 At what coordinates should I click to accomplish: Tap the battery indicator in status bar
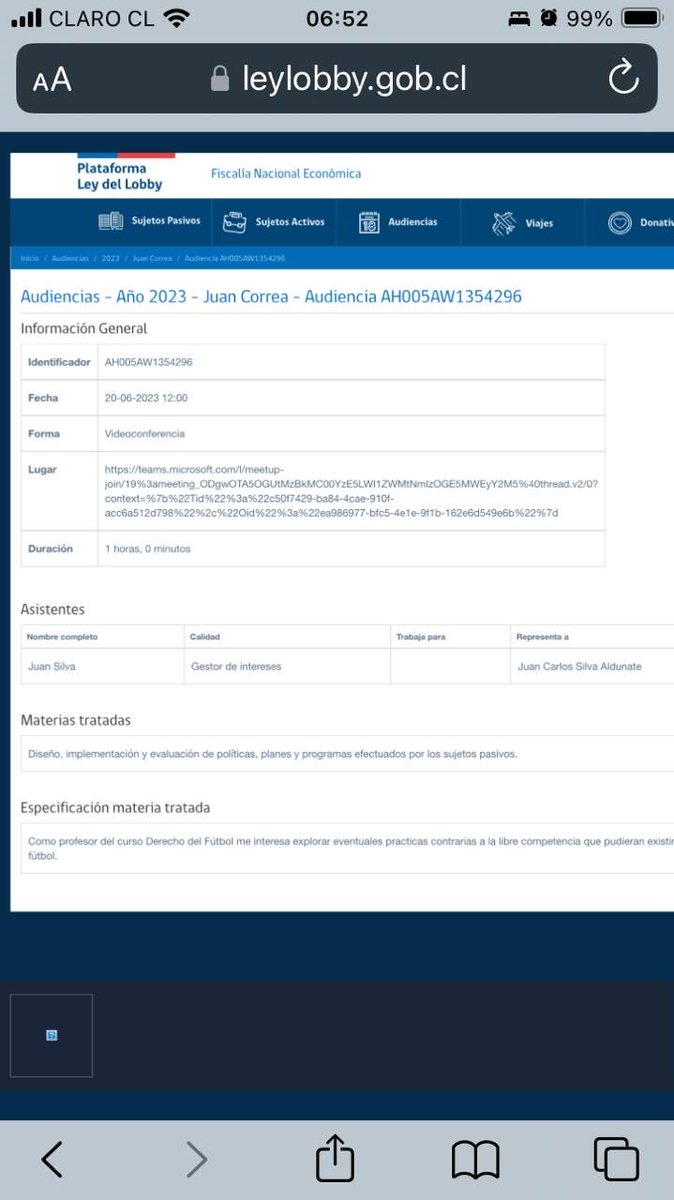tap(640, 18)
